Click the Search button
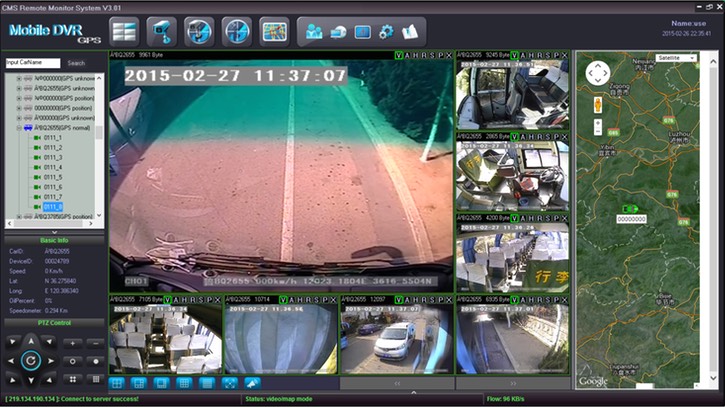The height and width of the screenshot is (407, 725). pyautogui.click(x=76, y=63)
